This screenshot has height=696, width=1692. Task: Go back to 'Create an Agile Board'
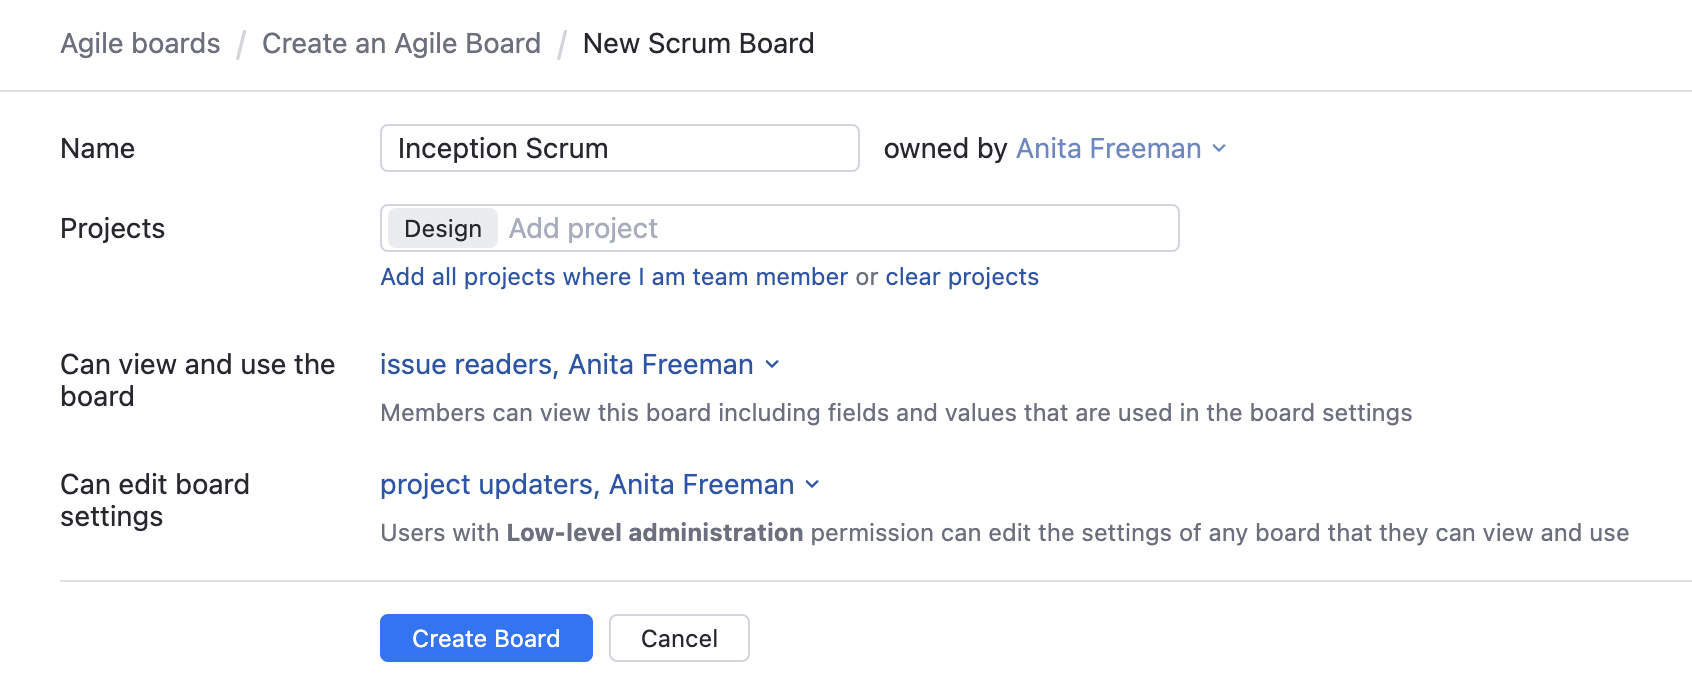tap(401, 43)
